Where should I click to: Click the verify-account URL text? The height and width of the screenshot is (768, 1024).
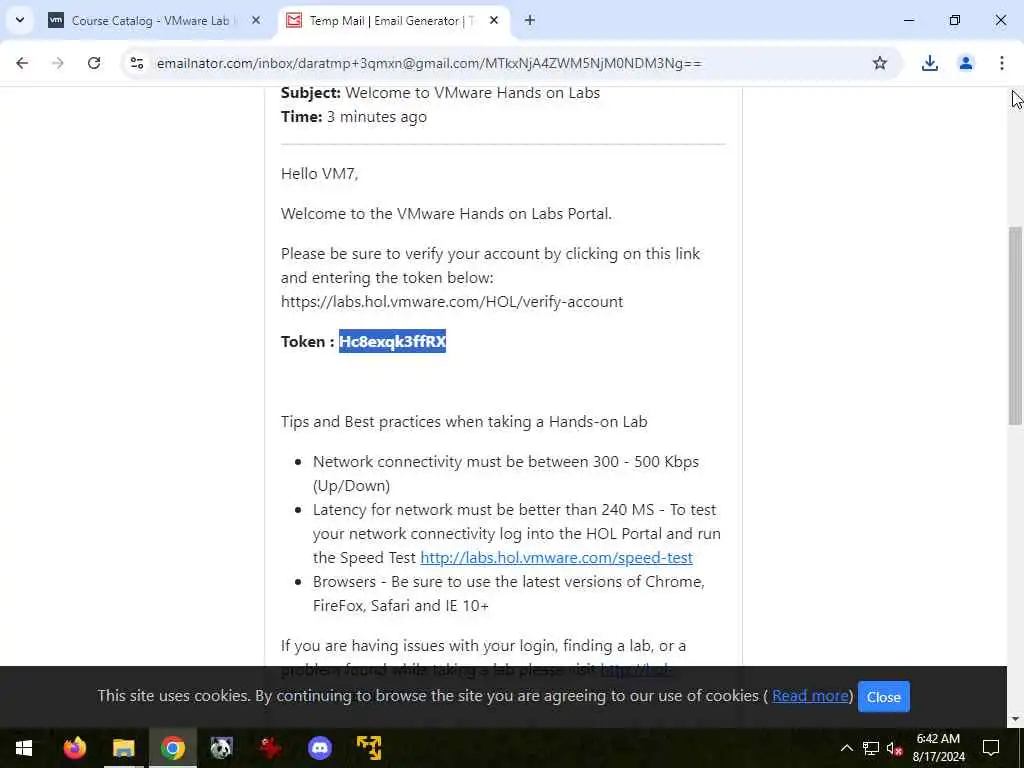coord(452,302)
